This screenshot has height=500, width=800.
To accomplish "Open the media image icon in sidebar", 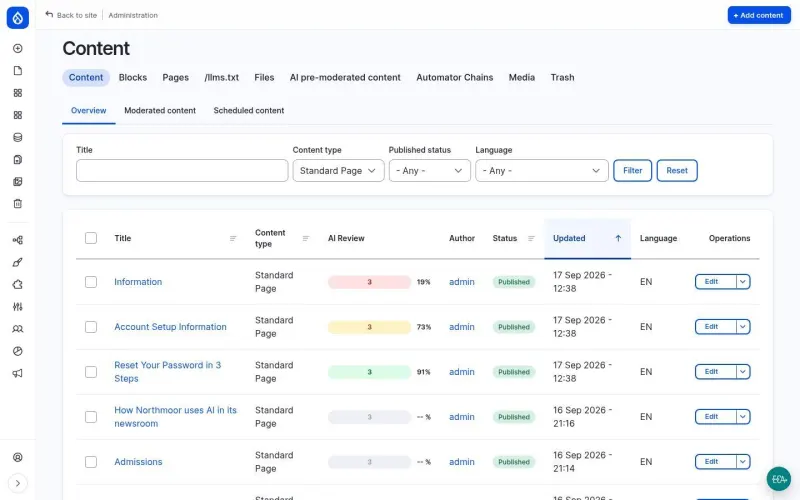I will coord(18,182).
